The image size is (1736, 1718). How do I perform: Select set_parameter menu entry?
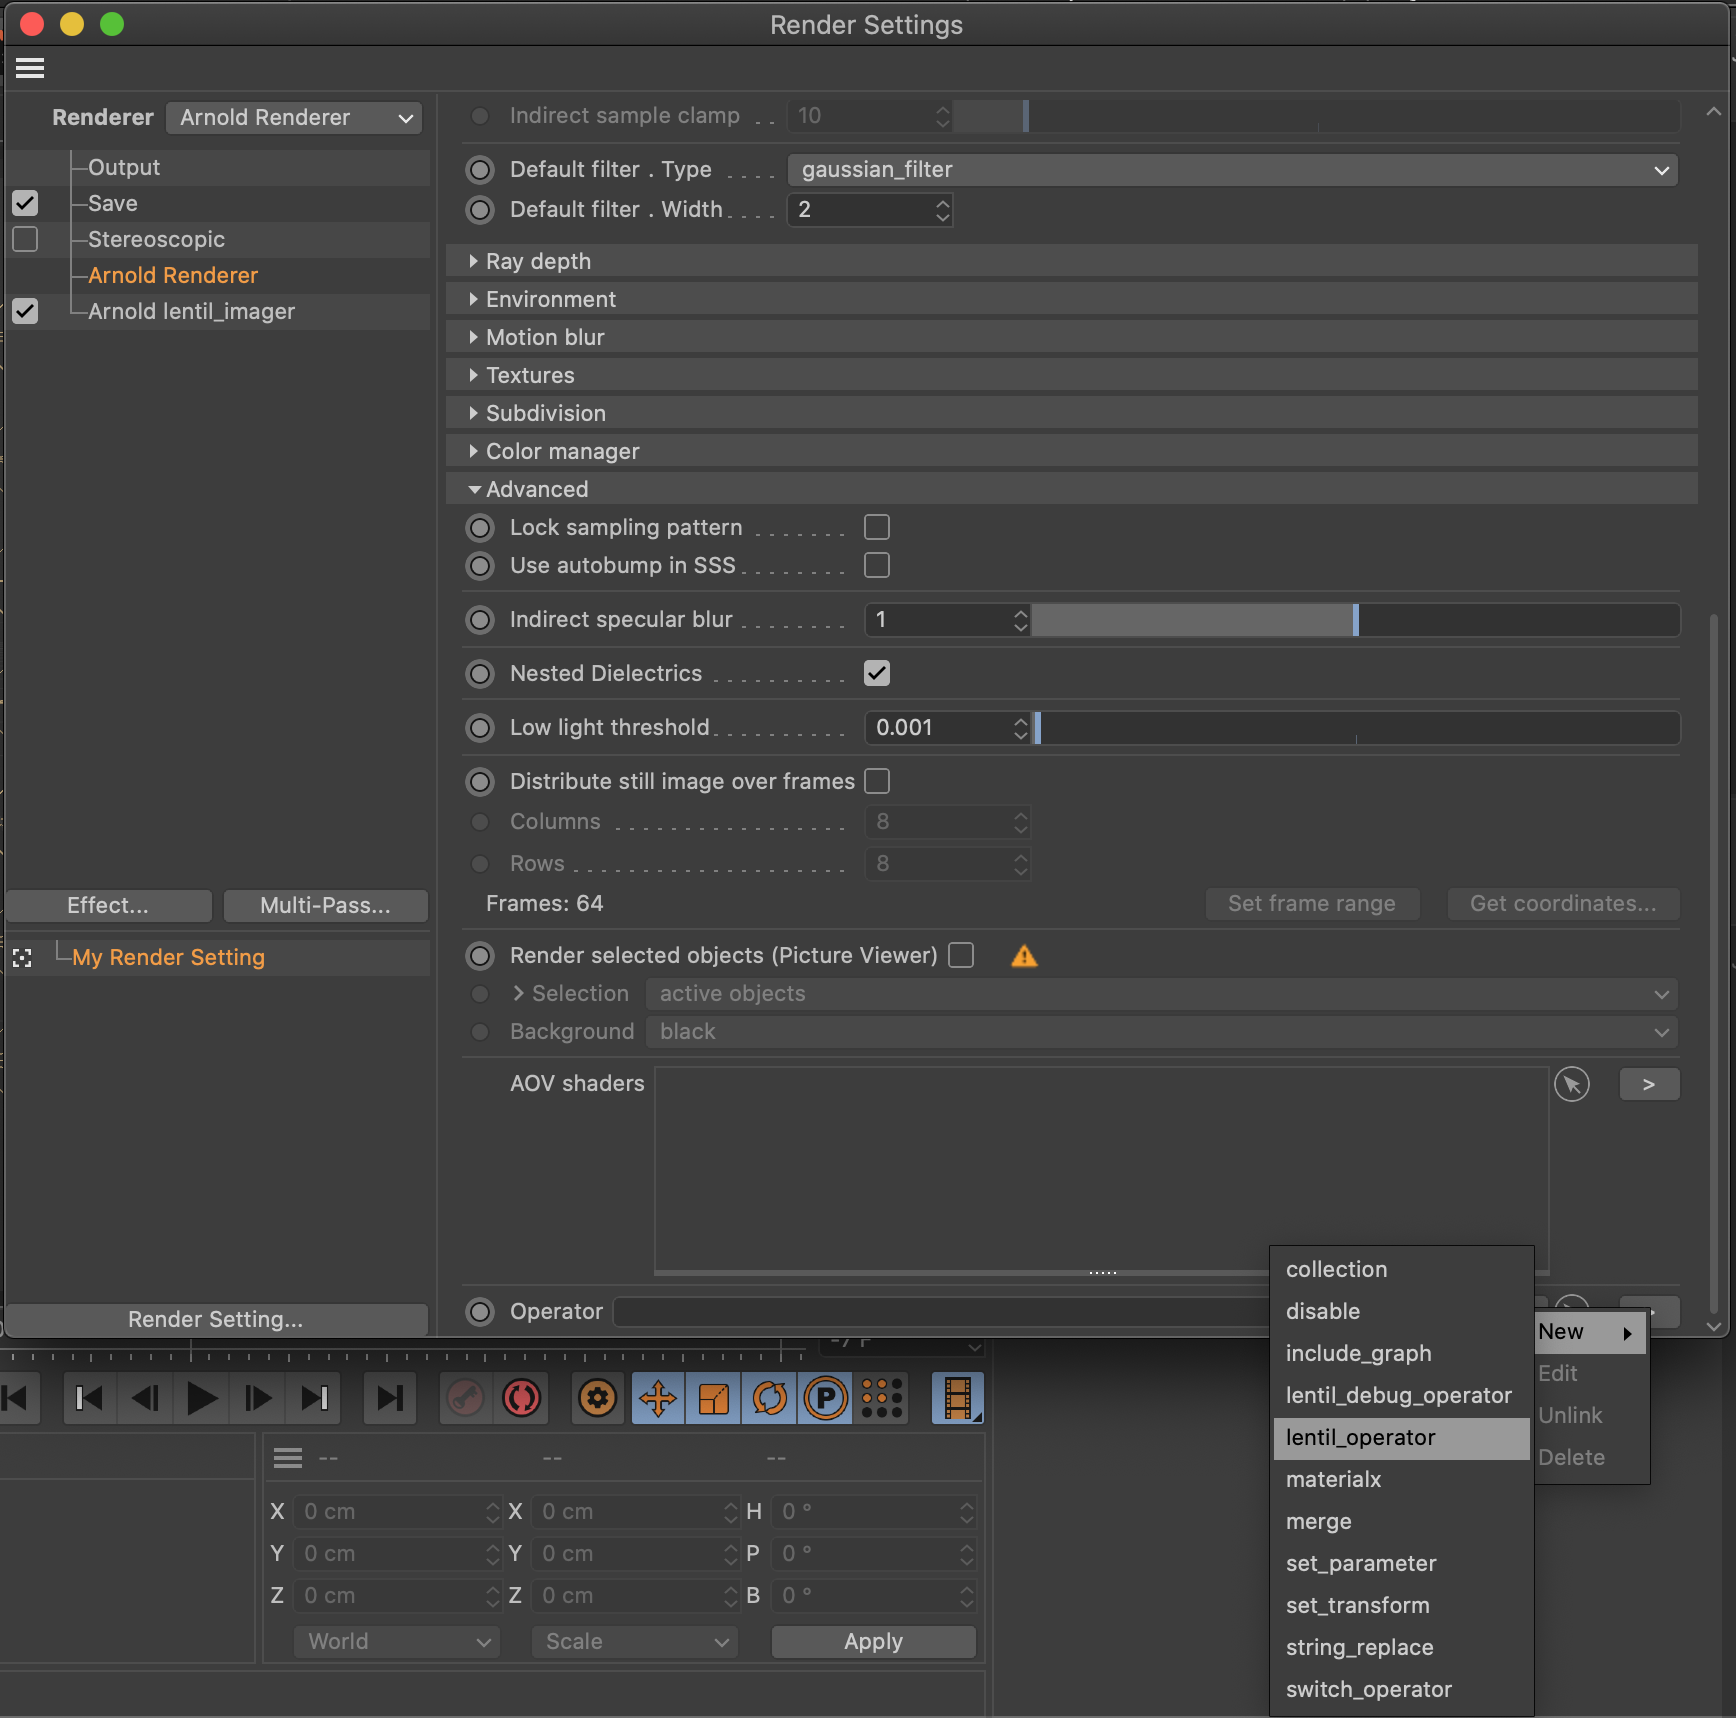tap(1401, 1564)
